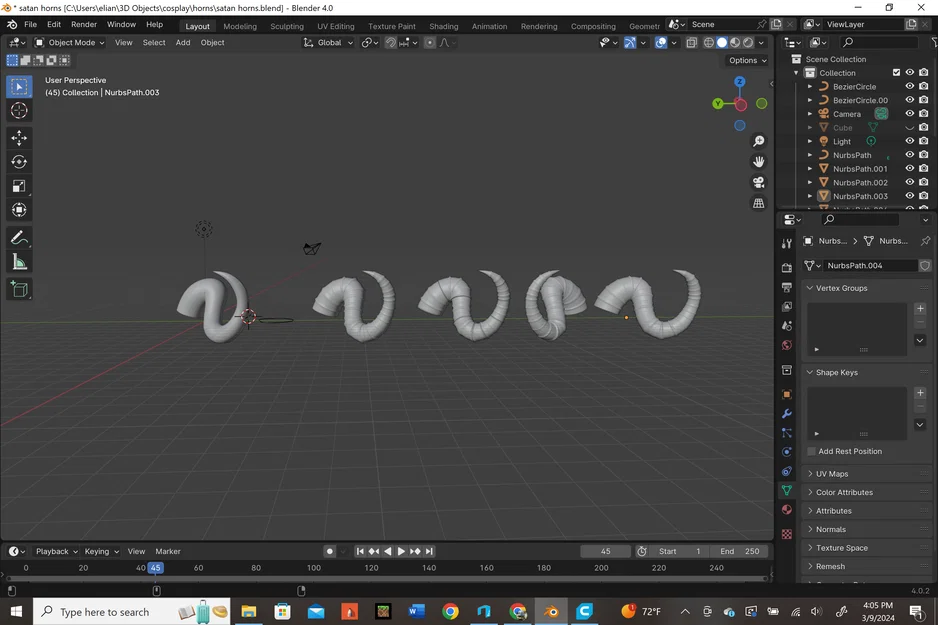Switch to wireframe viewport shading
Screen dimensions: 938x625
click(x=709, y=42)
